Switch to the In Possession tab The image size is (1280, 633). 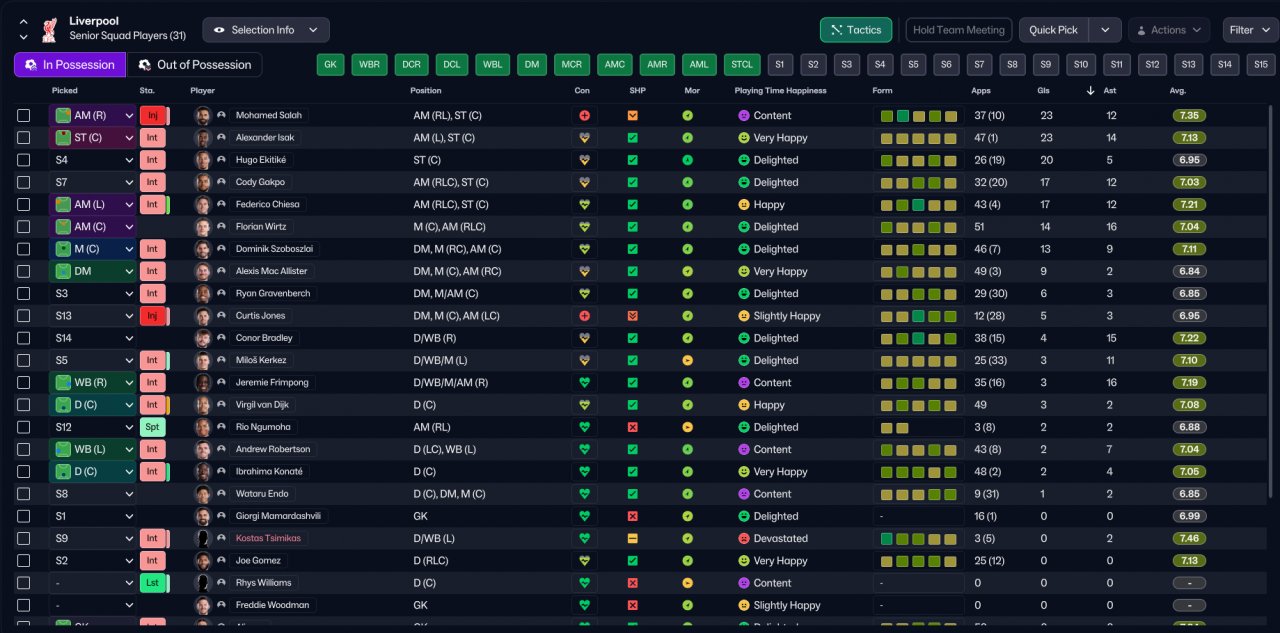pos(70,65)
